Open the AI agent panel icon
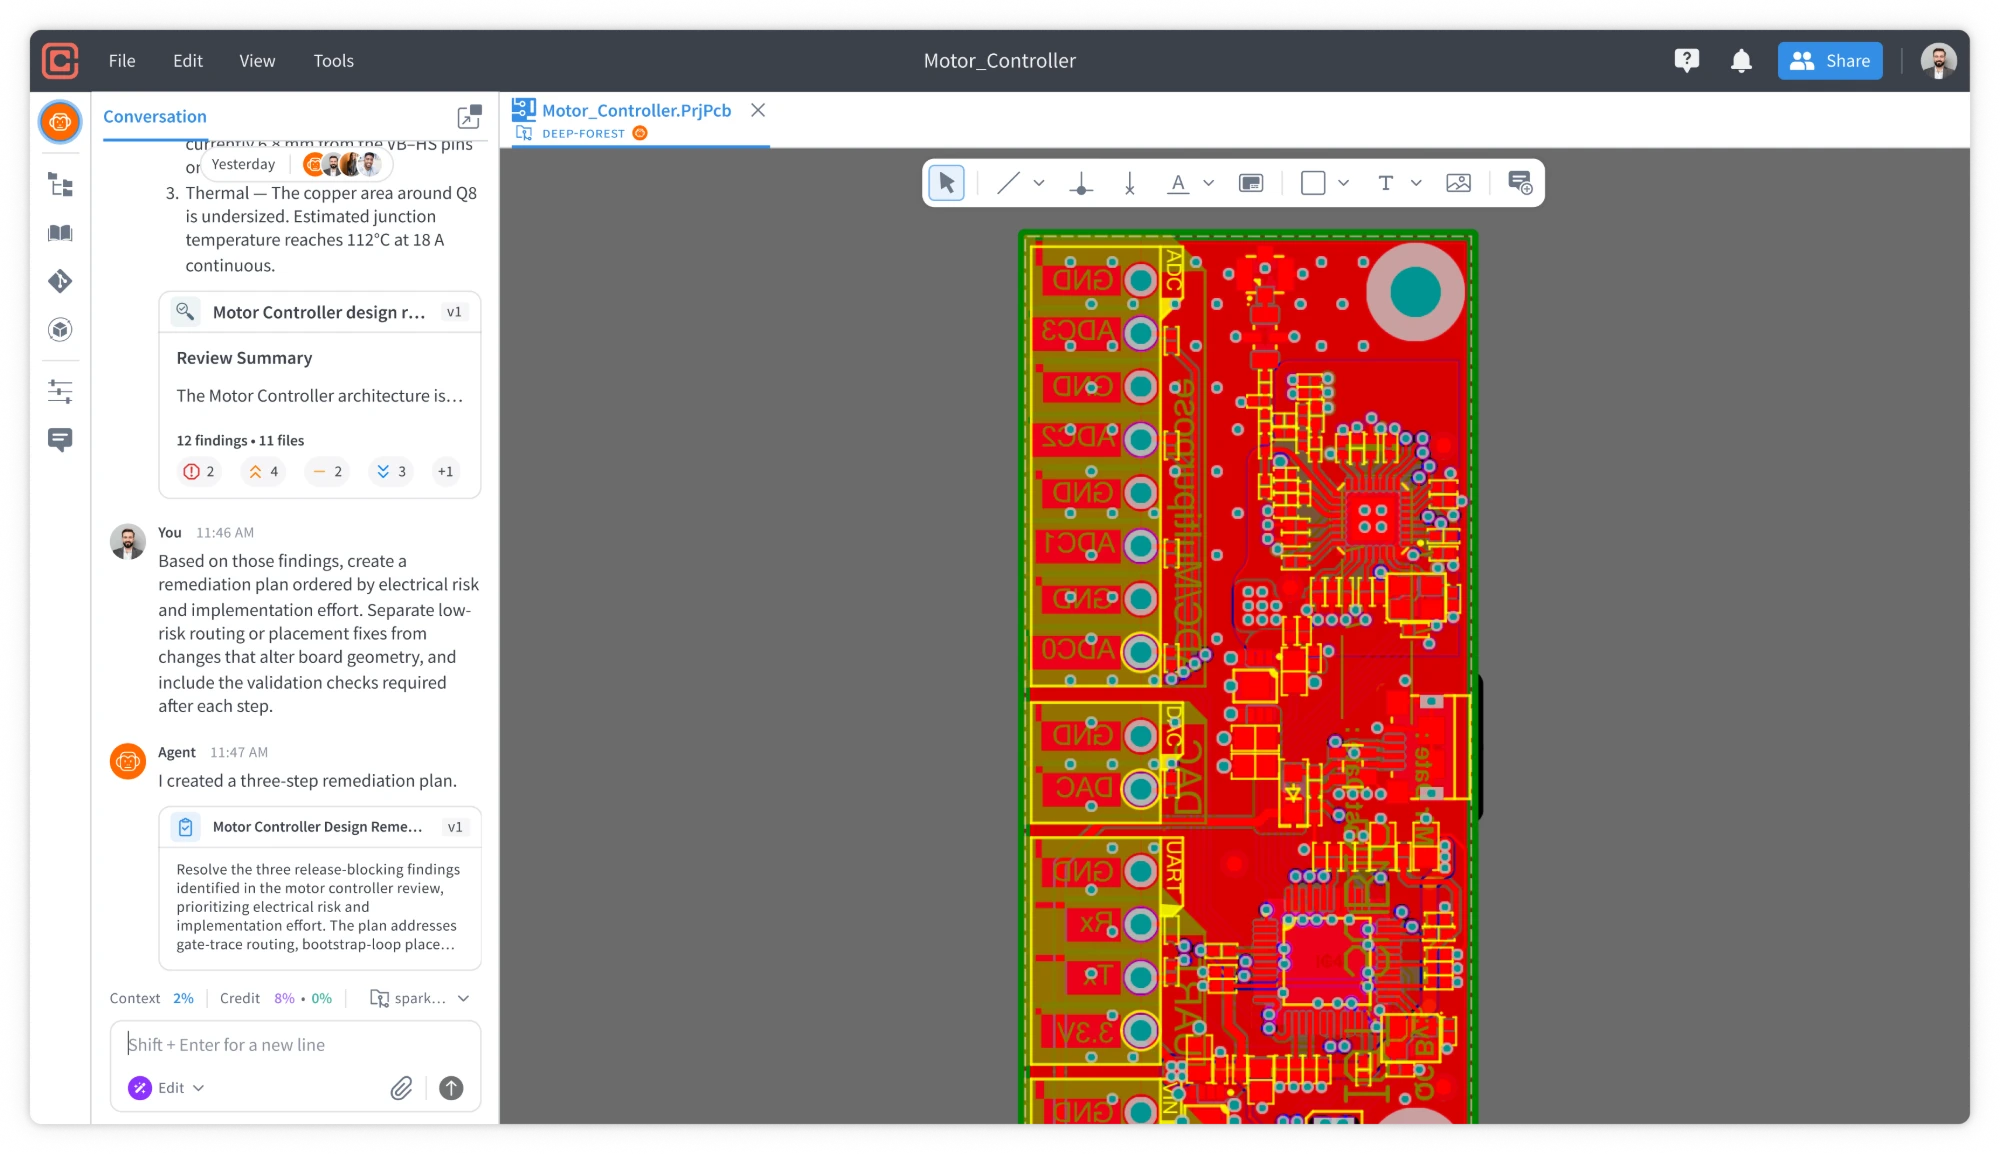Viewport: 2000px width, 1154px height. tap(60, 122)
